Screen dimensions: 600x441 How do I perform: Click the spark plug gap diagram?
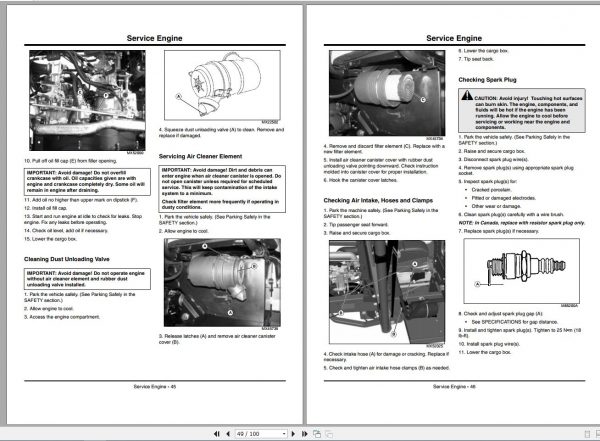pyautogui.click(x=522, y=271)
